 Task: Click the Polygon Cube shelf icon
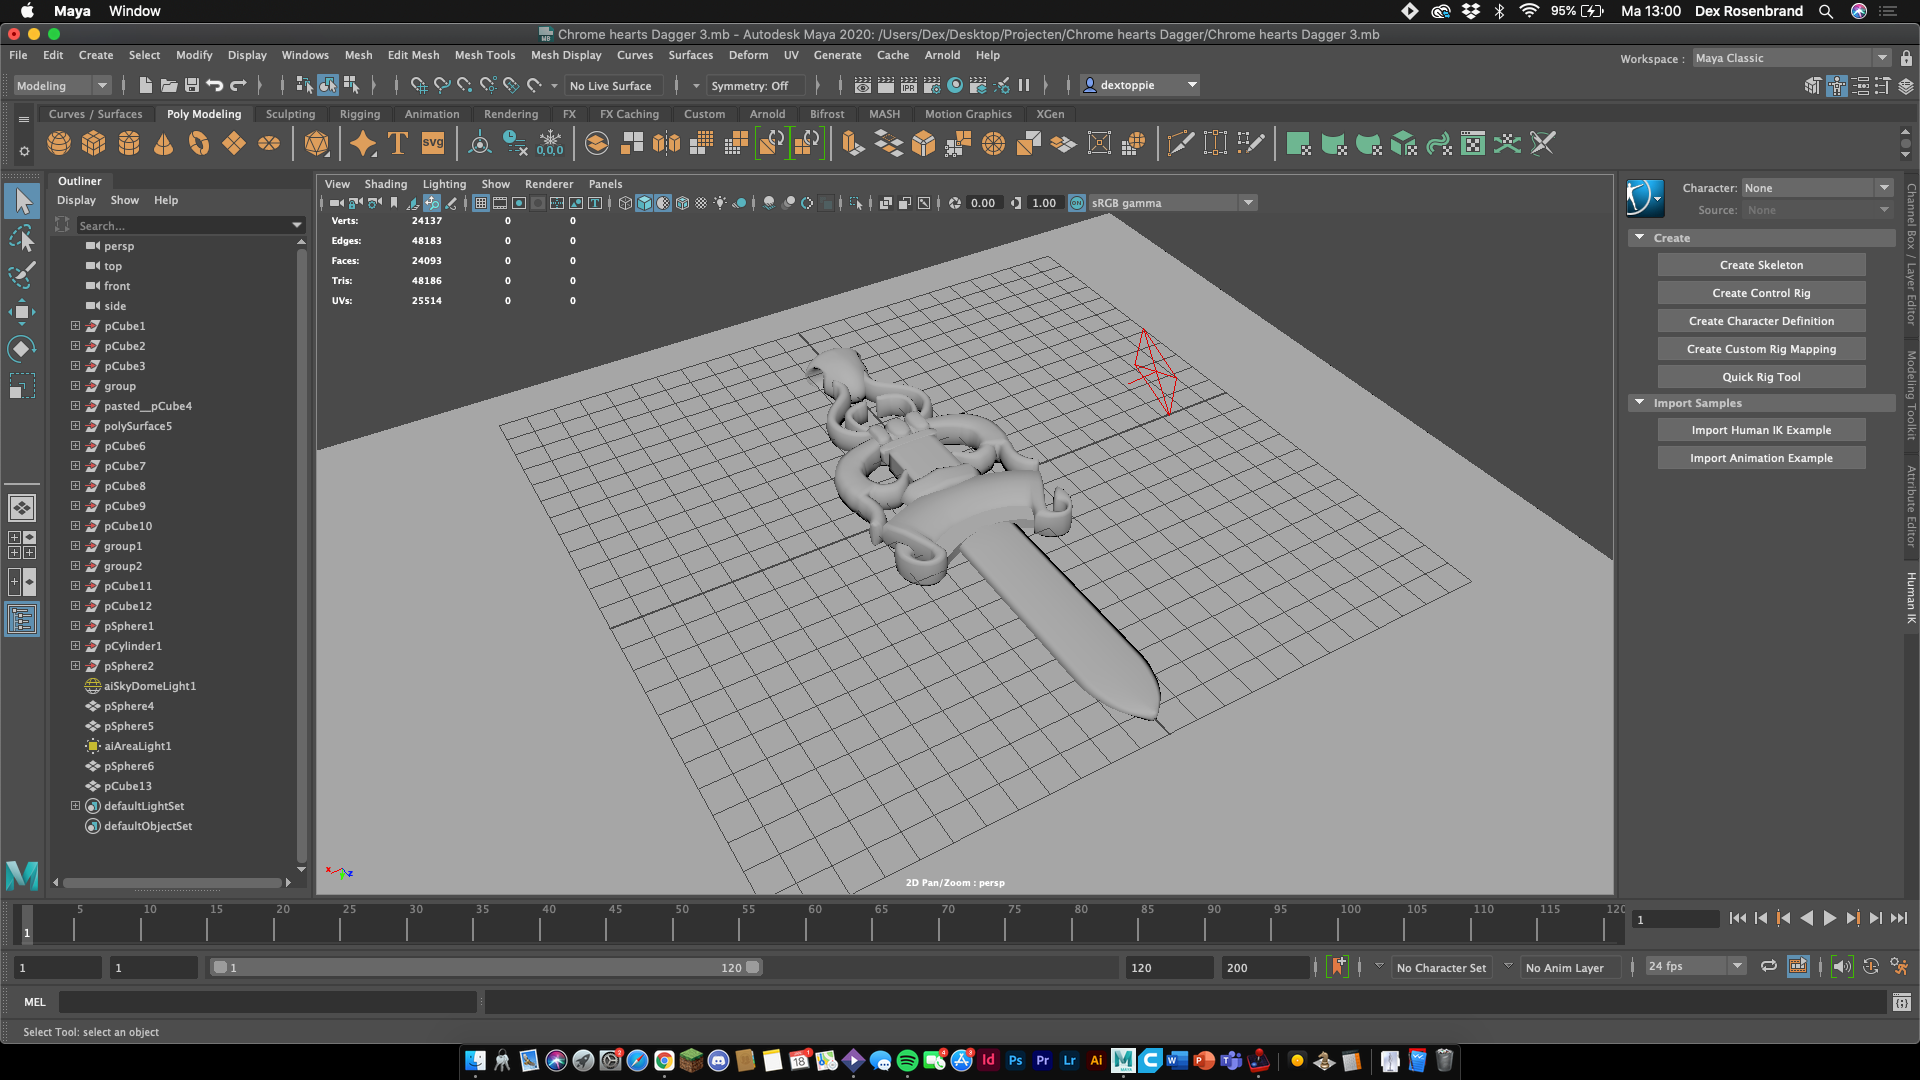pos(94,144)
